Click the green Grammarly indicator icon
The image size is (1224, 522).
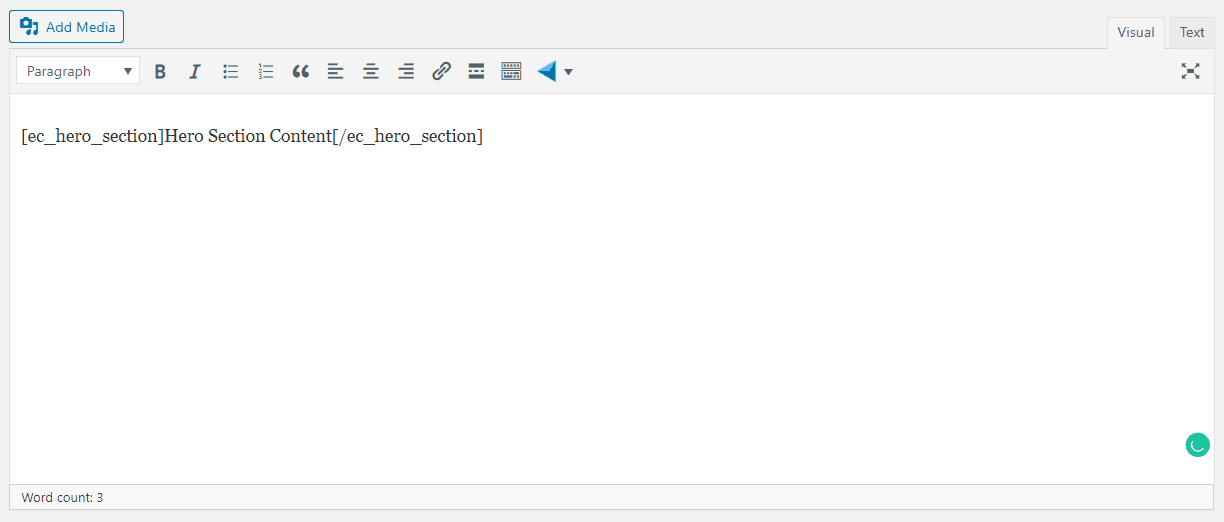coord(1197,445)
